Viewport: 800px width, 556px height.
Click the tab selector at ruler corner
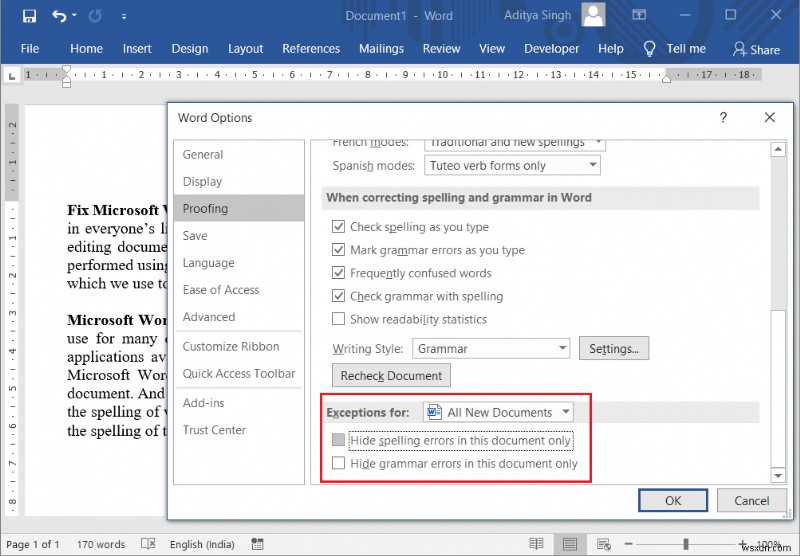tap(12, 77)
